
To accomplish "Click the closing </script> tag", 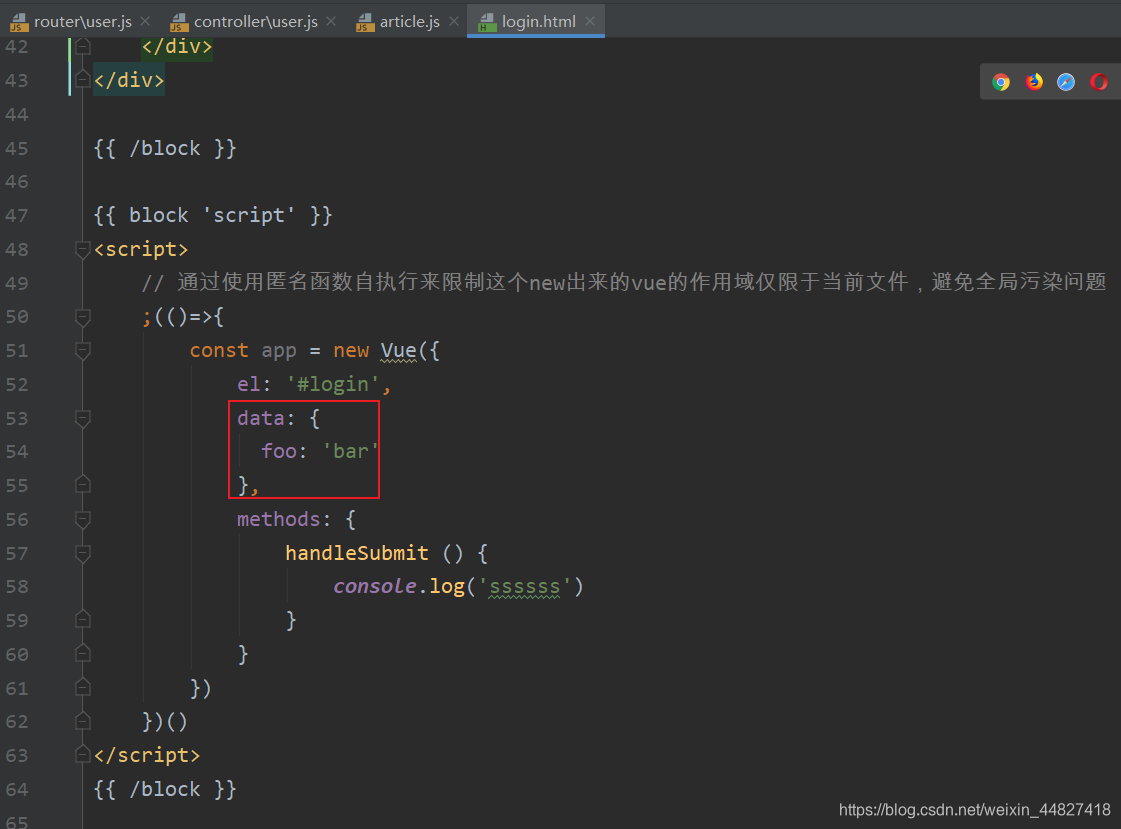I will click(147, 755).
